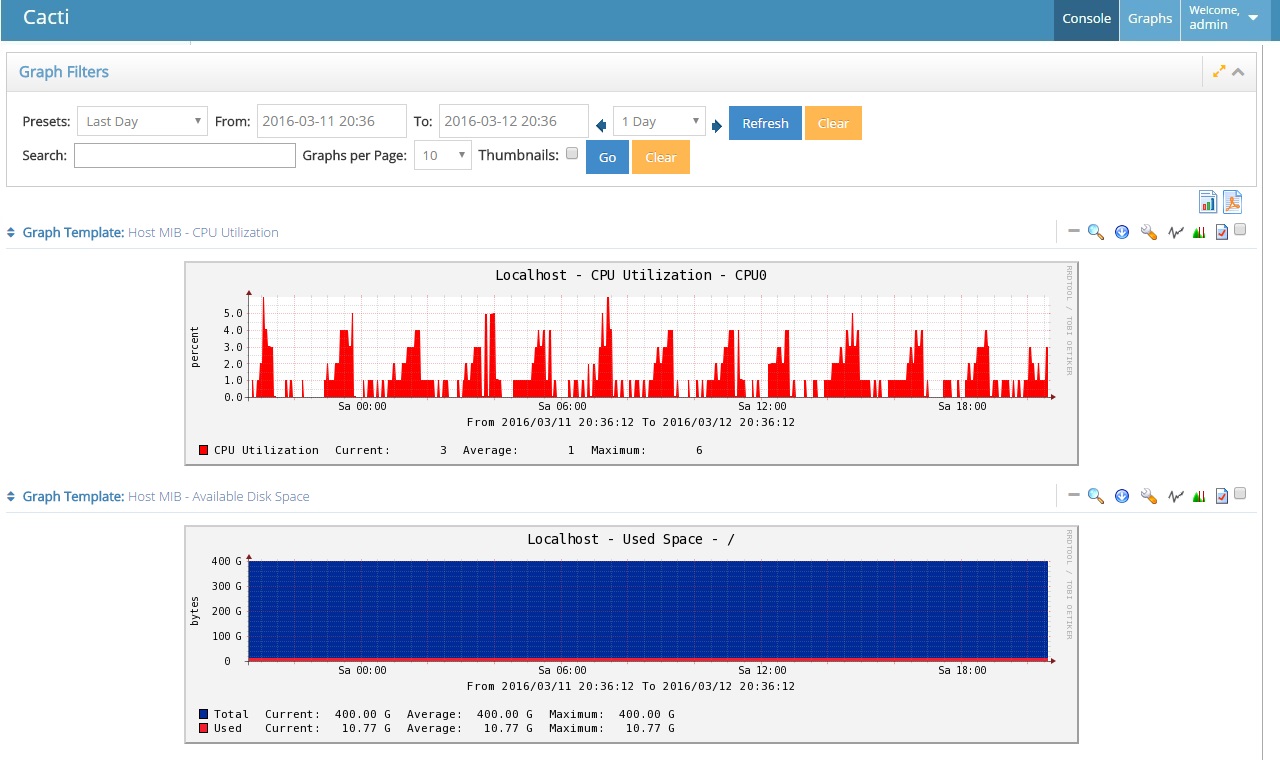The height and width of the screenshot is (760, 1280).
Task: Shift the time span backward with the left arrow
Action: click(x=601, y=125)
